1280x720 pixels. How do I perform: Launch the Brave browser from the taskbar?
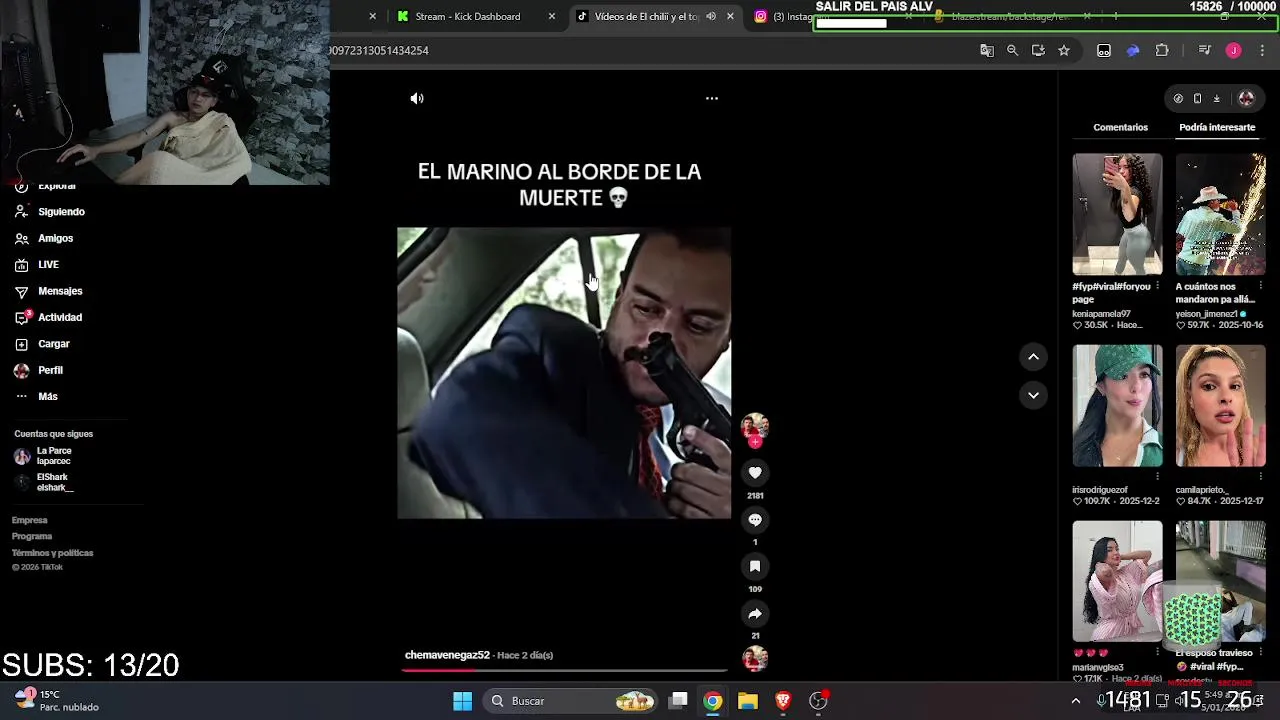point(783,701)
